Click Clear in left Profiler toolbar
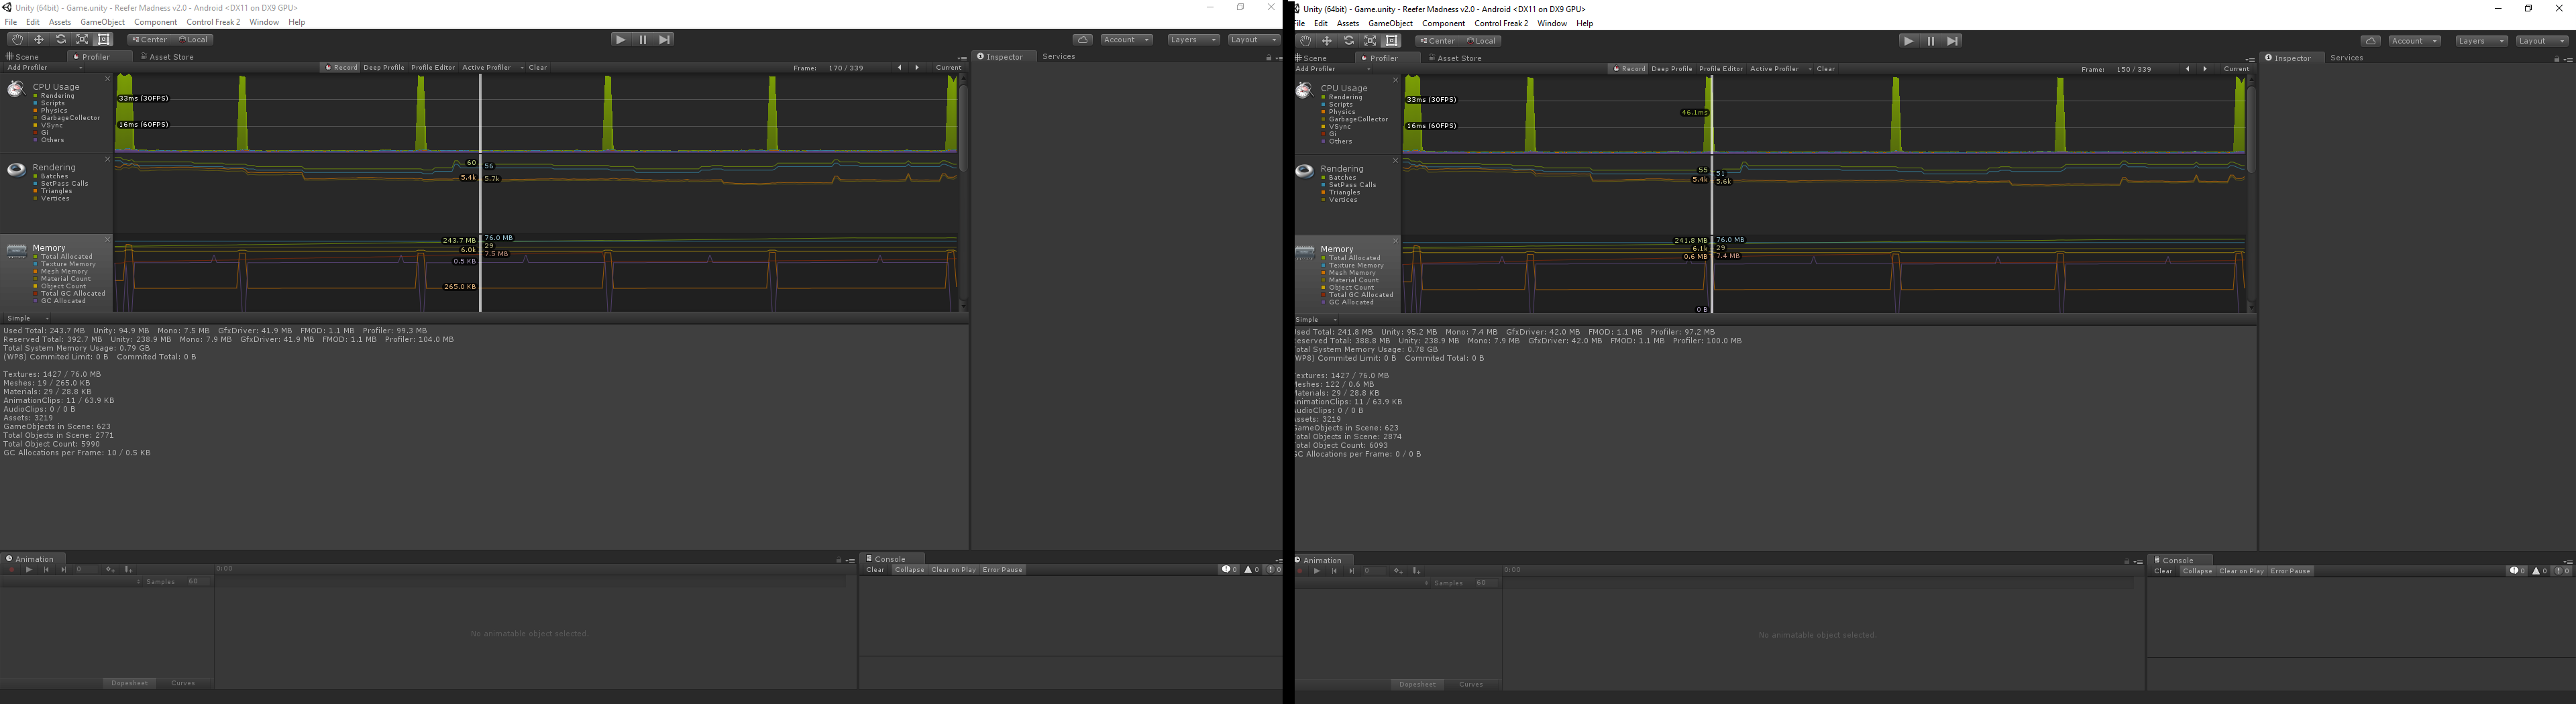2576x704 pixels. pos(538,68)
